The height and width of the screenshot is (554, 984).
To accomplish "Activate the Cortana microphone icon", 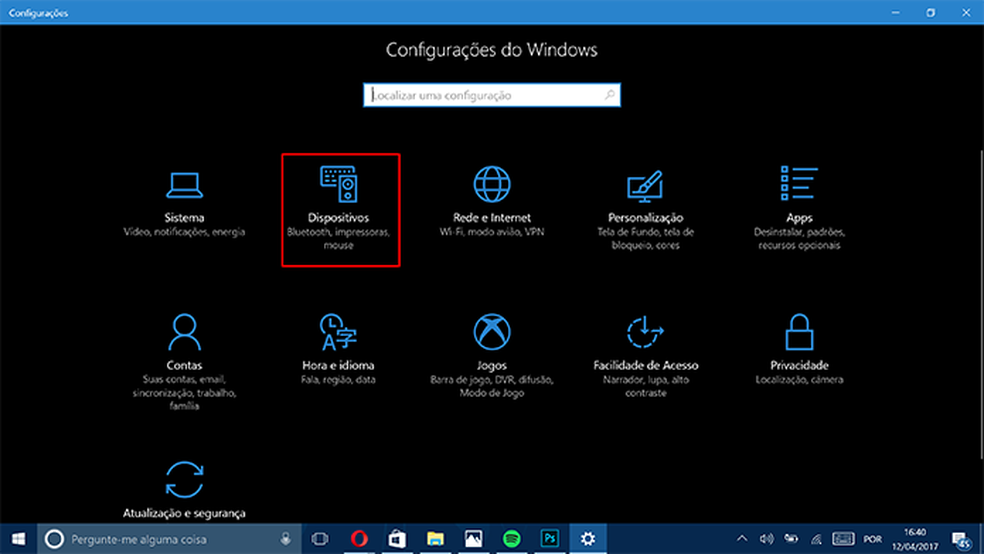I will point(286,539).
